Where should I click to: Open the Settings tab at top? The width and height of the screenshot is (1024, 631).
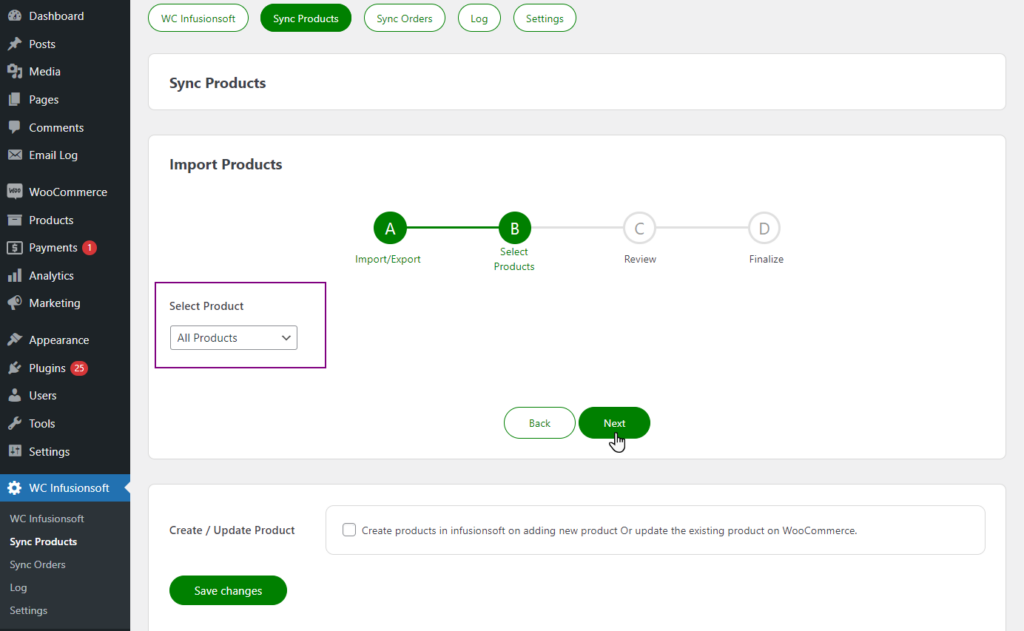point(545,18)
